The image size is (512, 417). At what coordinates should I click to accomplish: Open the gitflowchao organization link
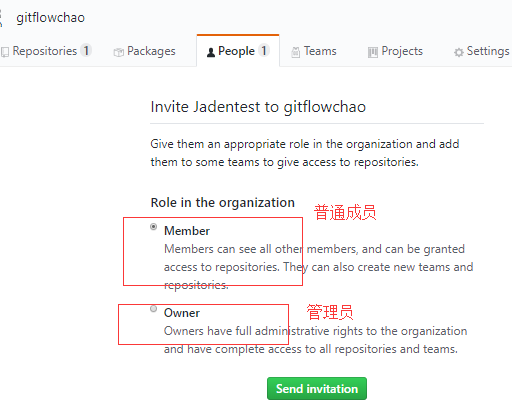coord(51,18)
